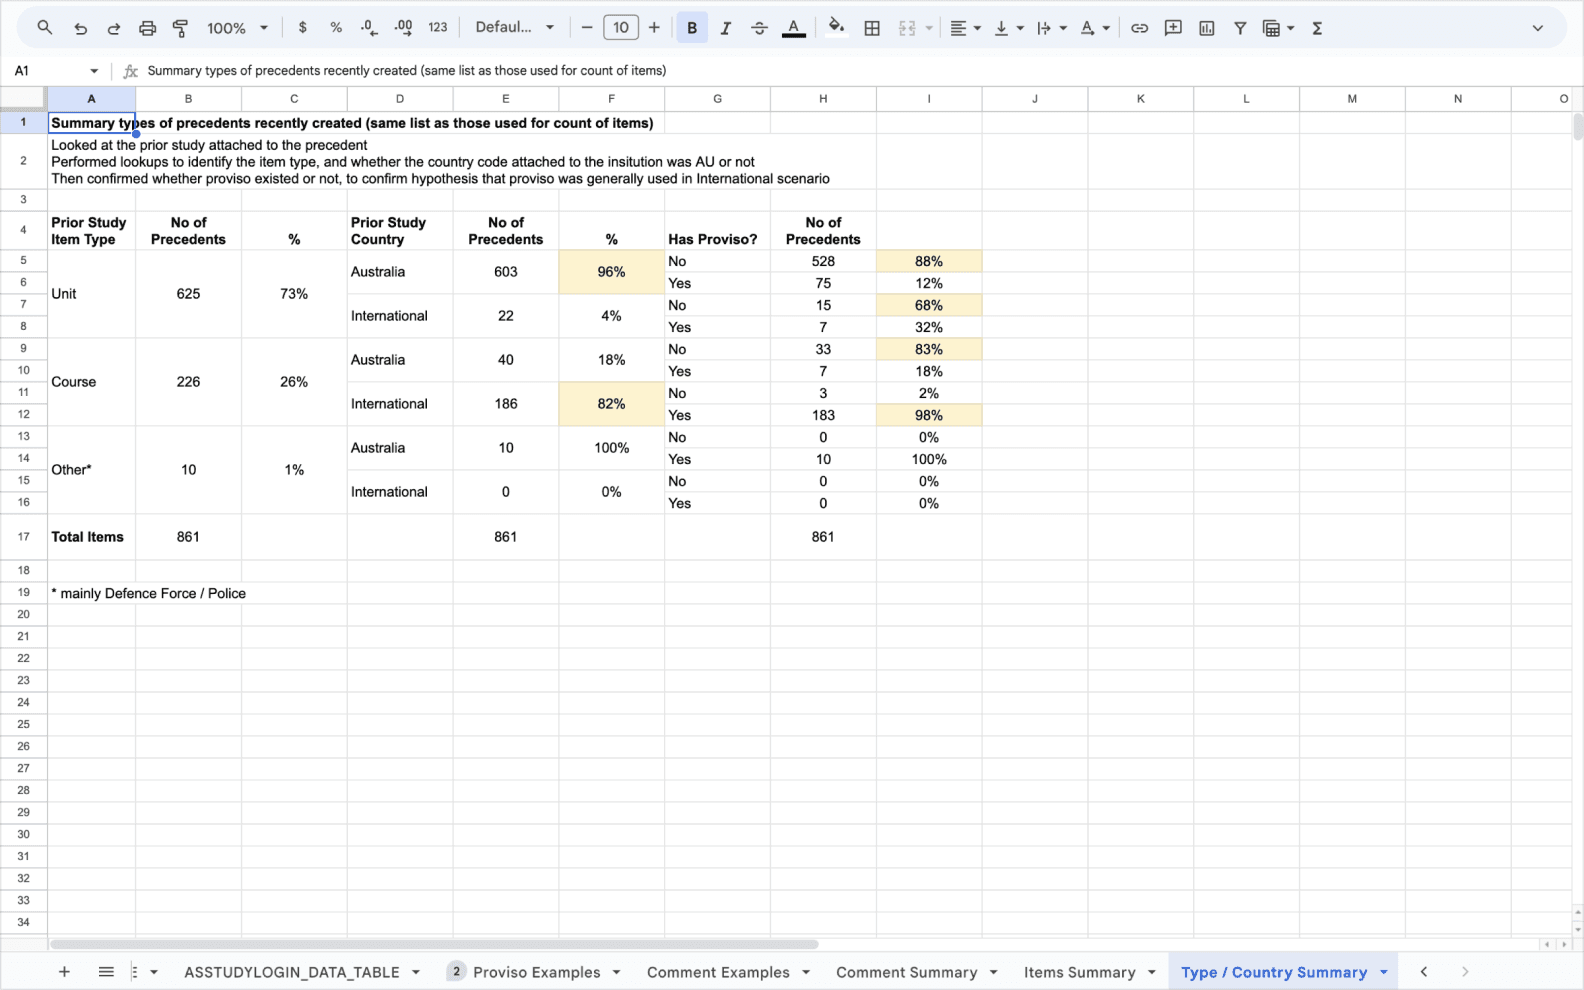Format as currency with dollar icon
The height and width of the screenshot is (990, 1584).
click(x=303, y=28)
